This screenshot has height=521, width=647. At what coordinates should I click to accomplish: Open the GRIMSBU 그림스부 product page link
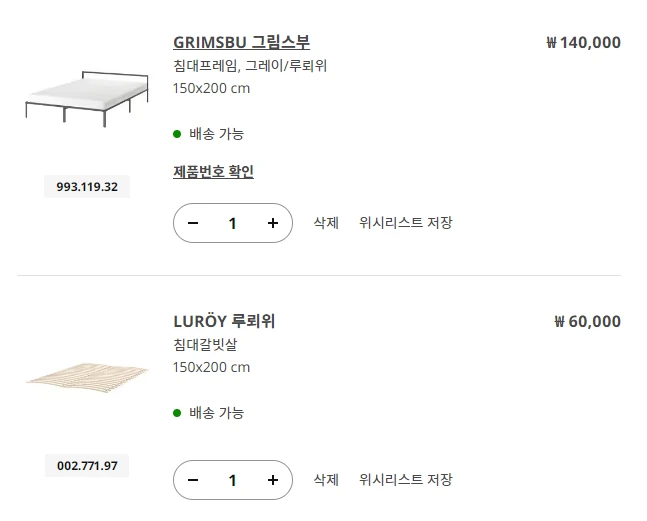[x=241, y=42]
